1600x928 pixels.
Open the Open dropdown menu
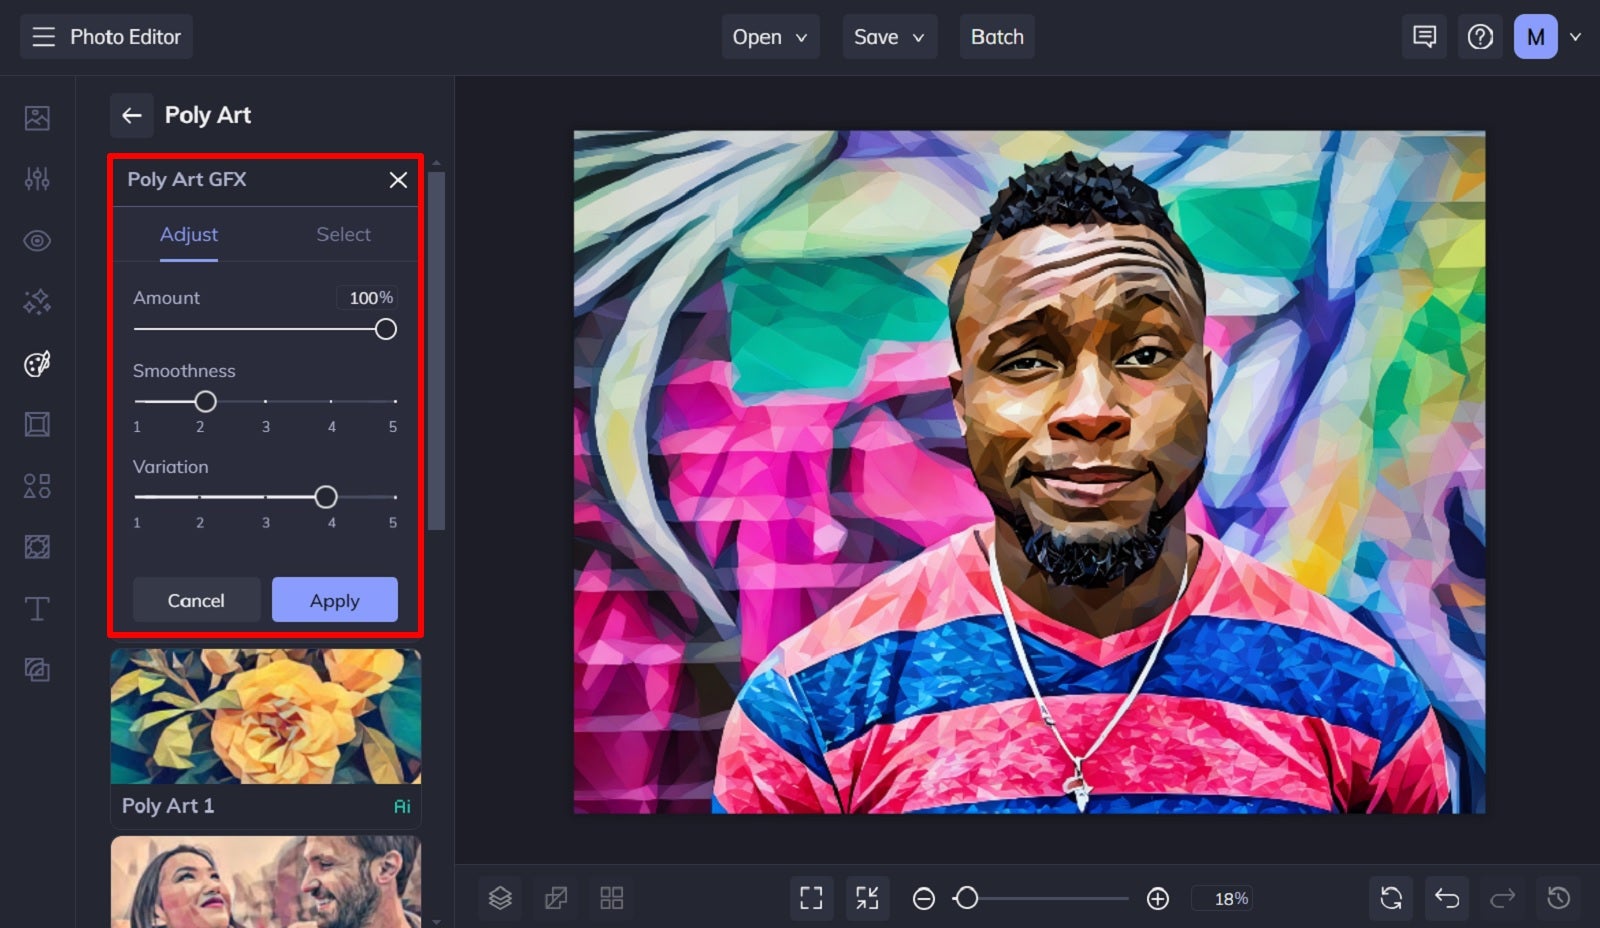point(769,36)
